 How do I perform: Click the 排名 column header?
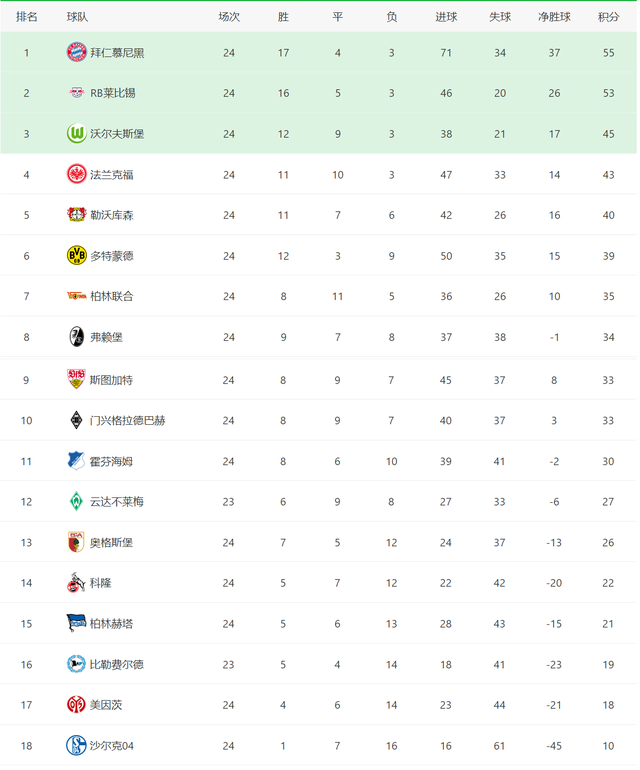click(27, 17)
